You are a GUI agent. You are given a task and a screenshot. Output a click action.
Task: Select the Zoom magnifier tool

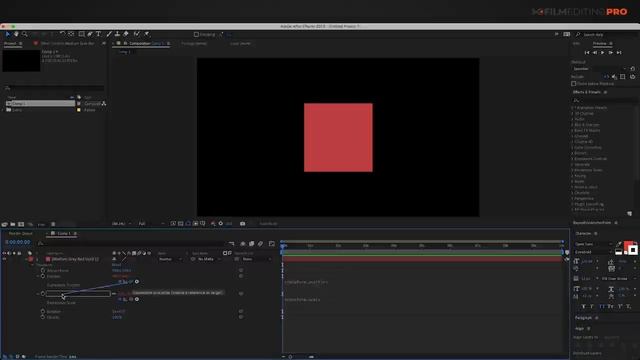click(x=24, y=34)
